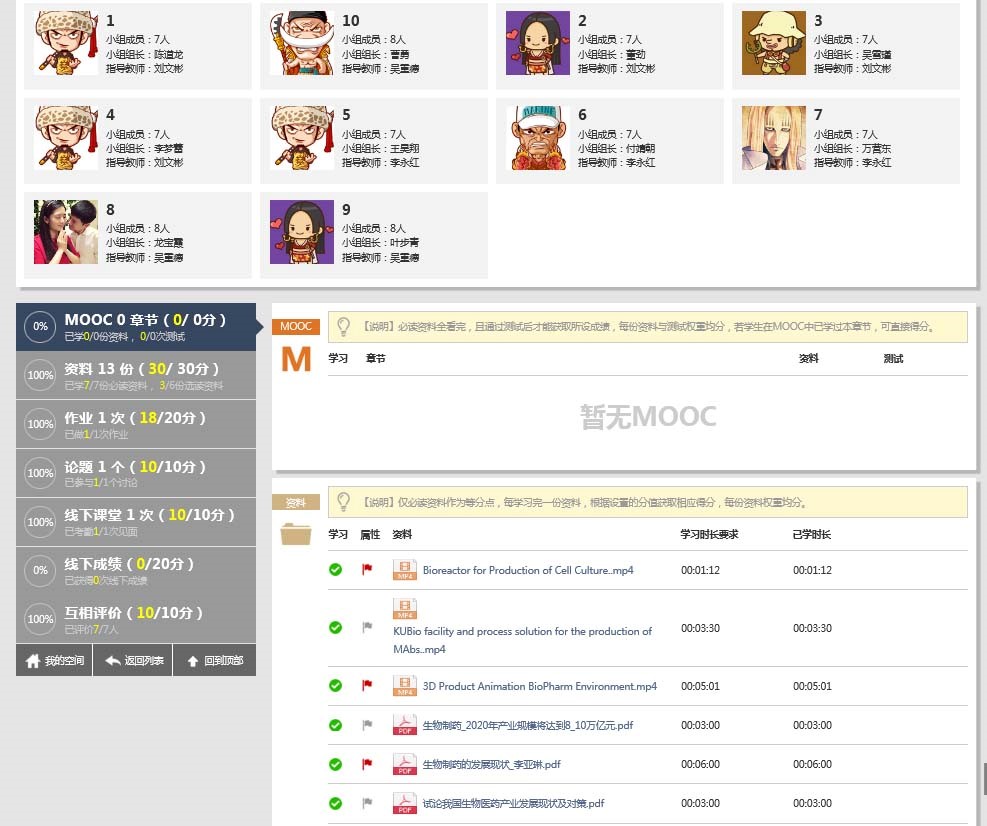Open 试论我国生物医药产业发展现状及对策.pdf
Screen dimensions: 987x826
point(513,803)
